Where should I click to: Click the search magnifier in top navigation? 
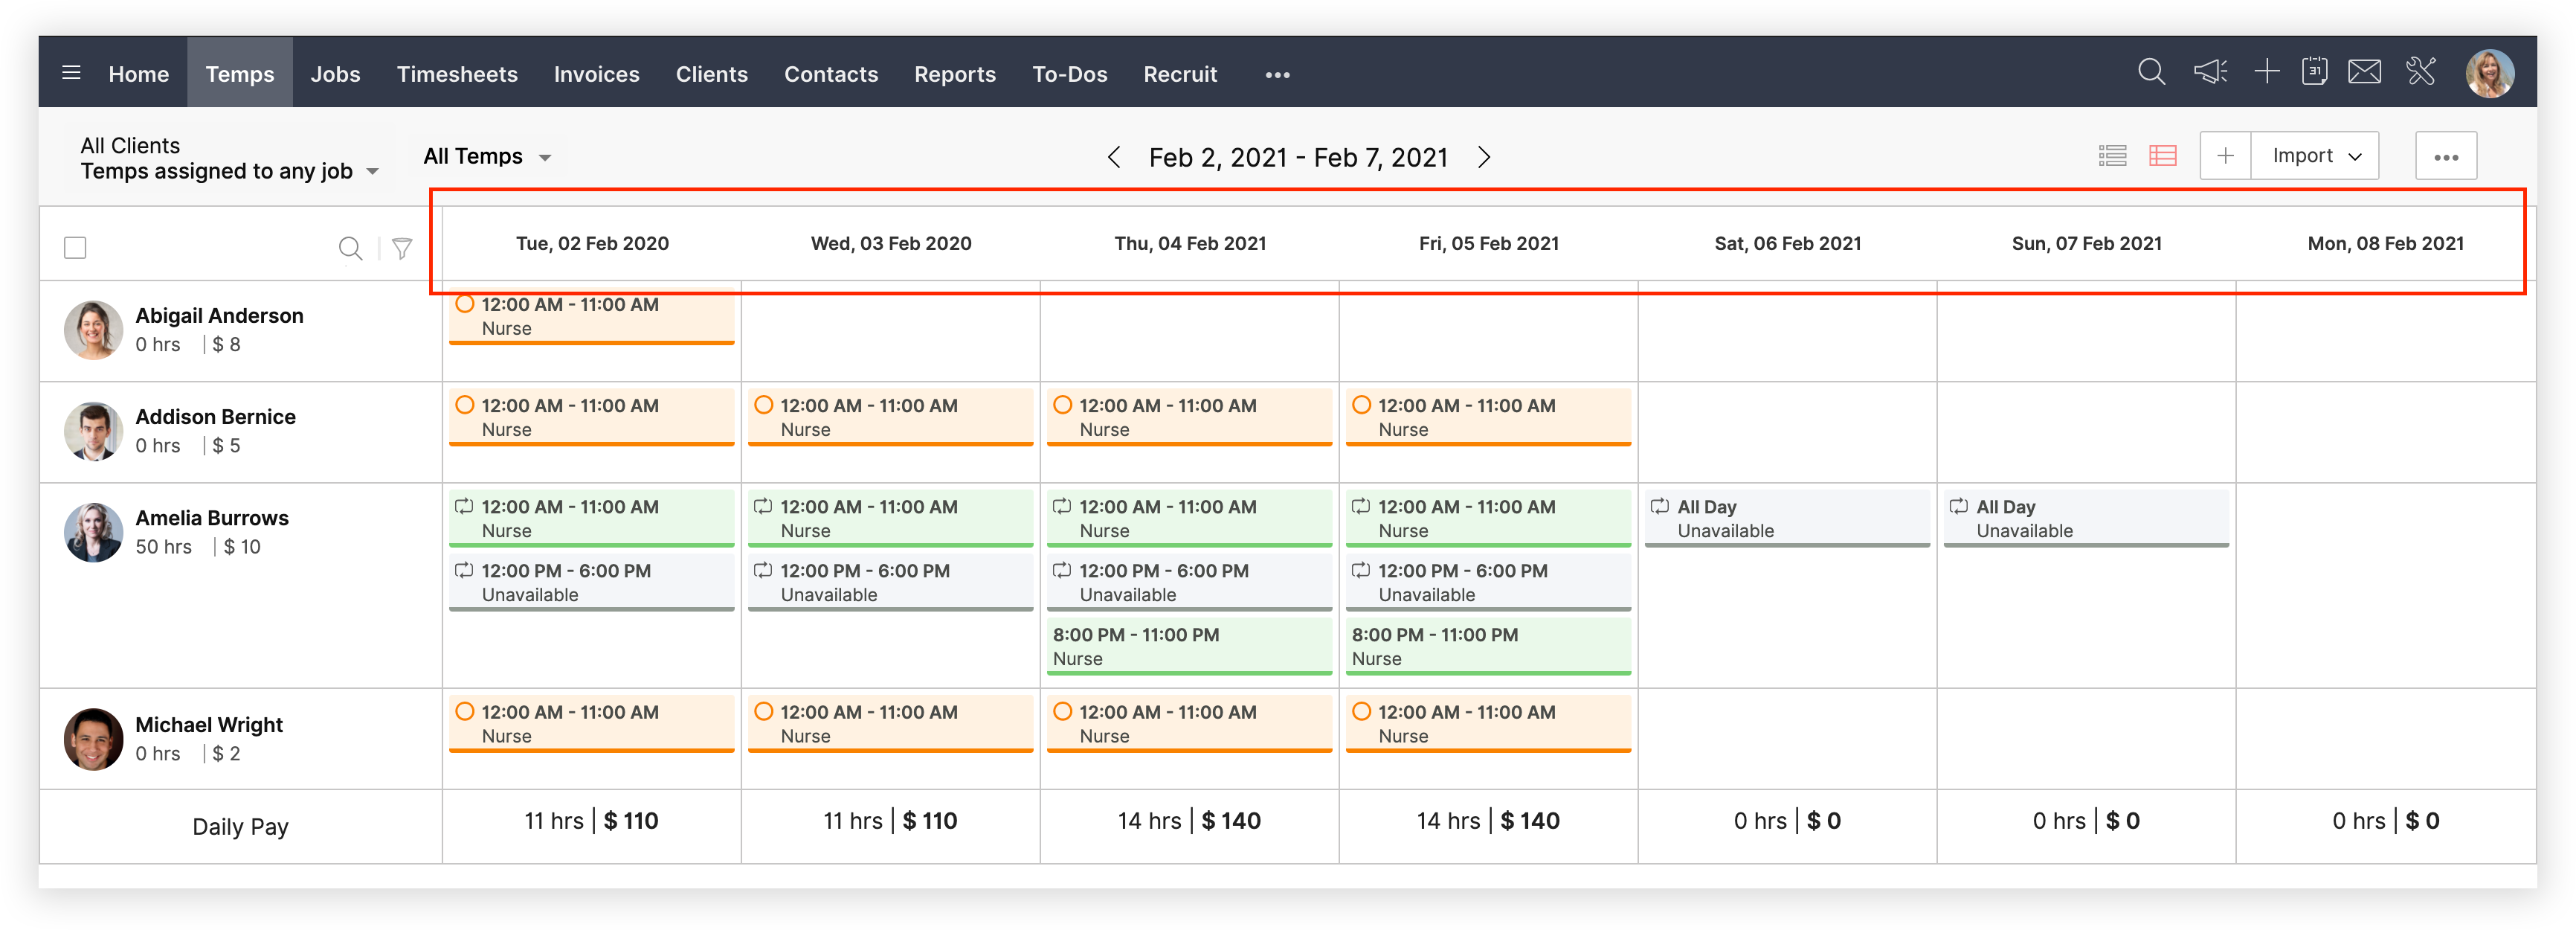2151,72
